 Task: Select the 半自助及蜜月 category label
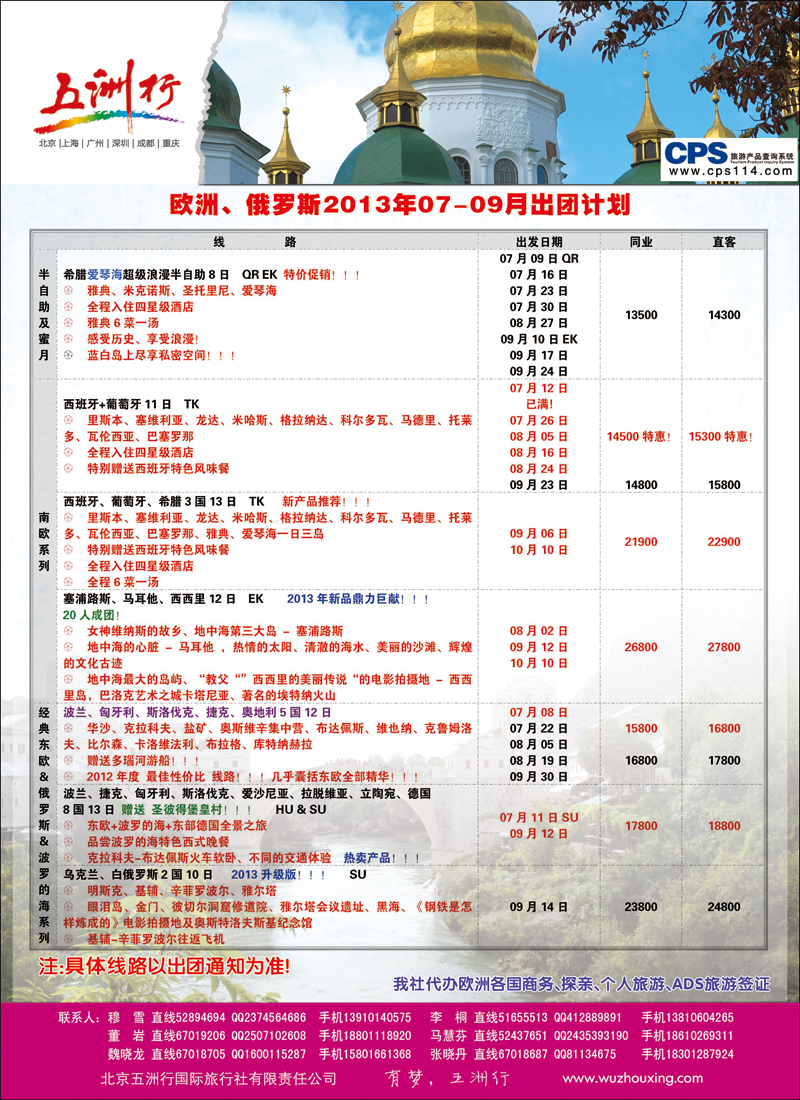click(44, 315)
